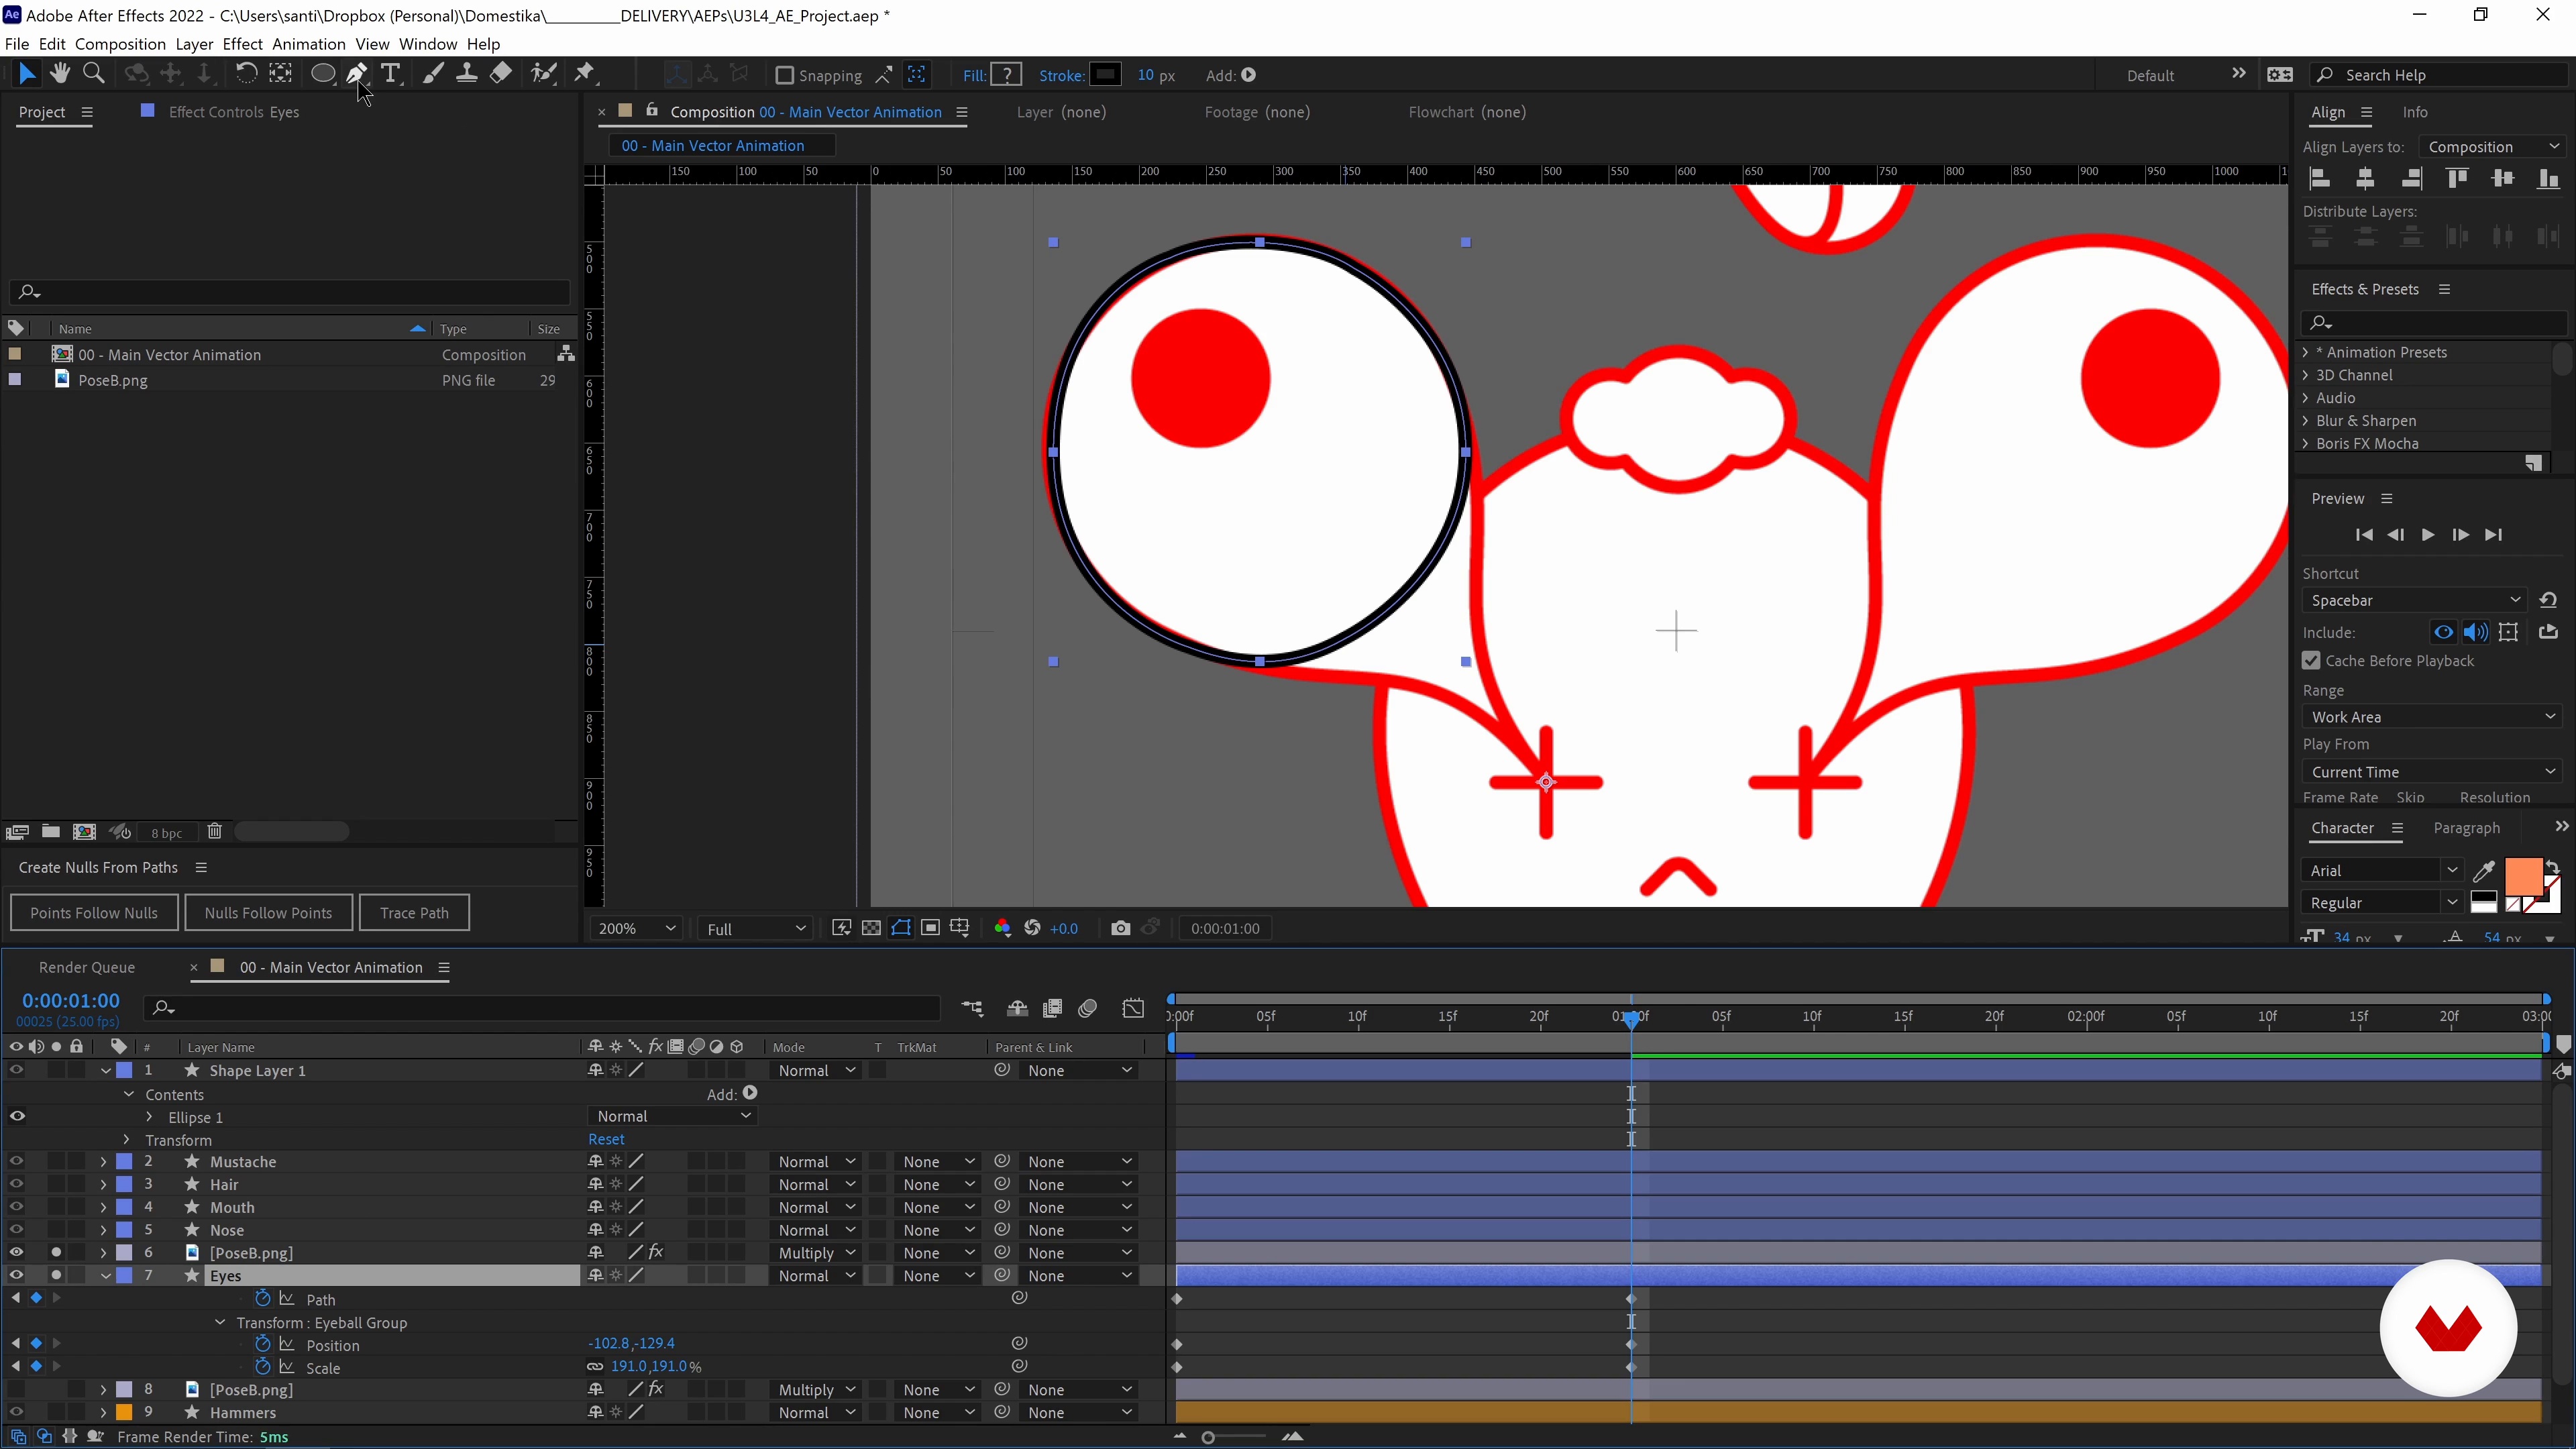This screenshot has height=1449, width=2576.
Task: Open the Composition menu
Action: click(120, 44)
